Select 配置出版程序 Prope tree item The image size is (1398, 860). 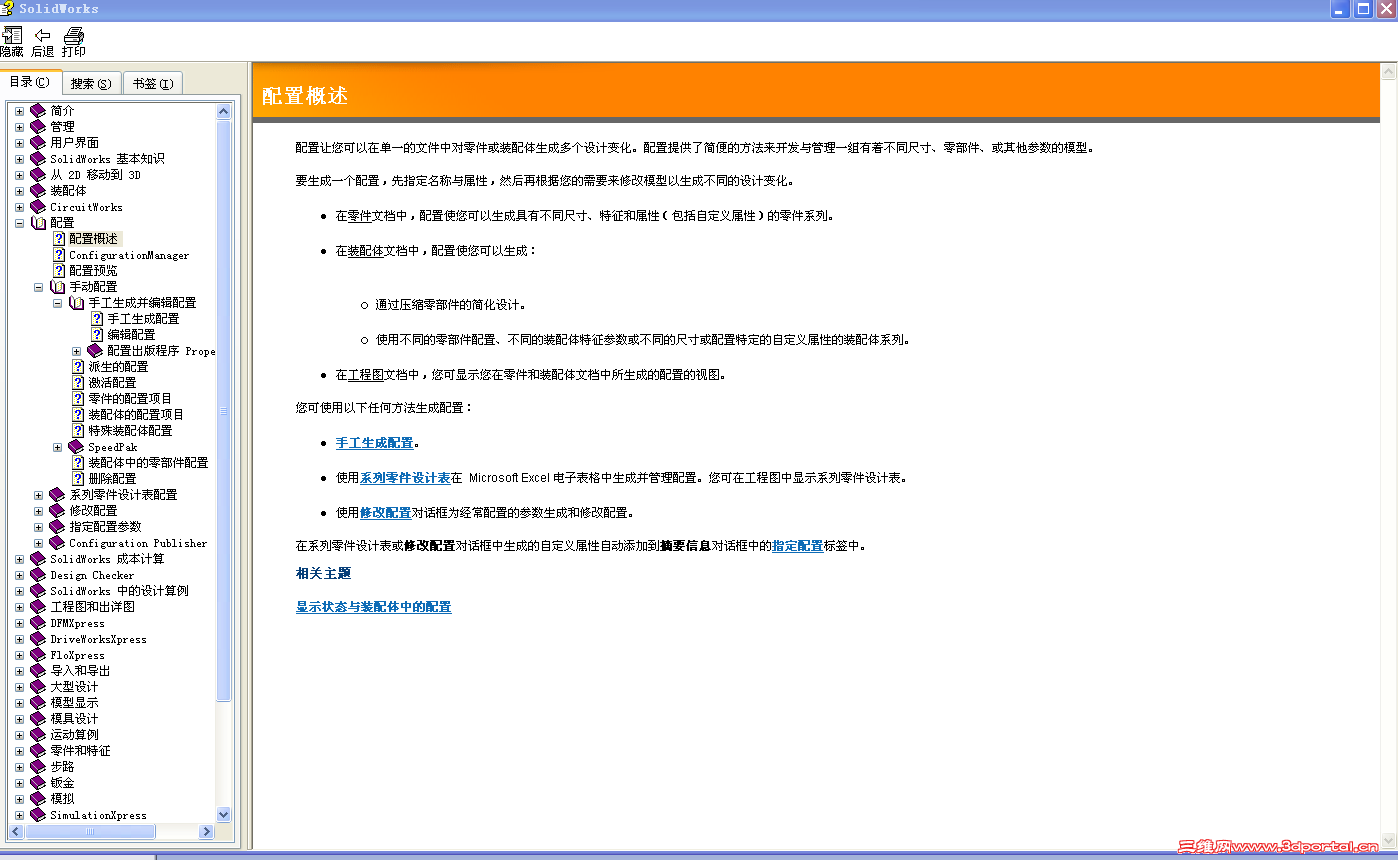[161, 351]
